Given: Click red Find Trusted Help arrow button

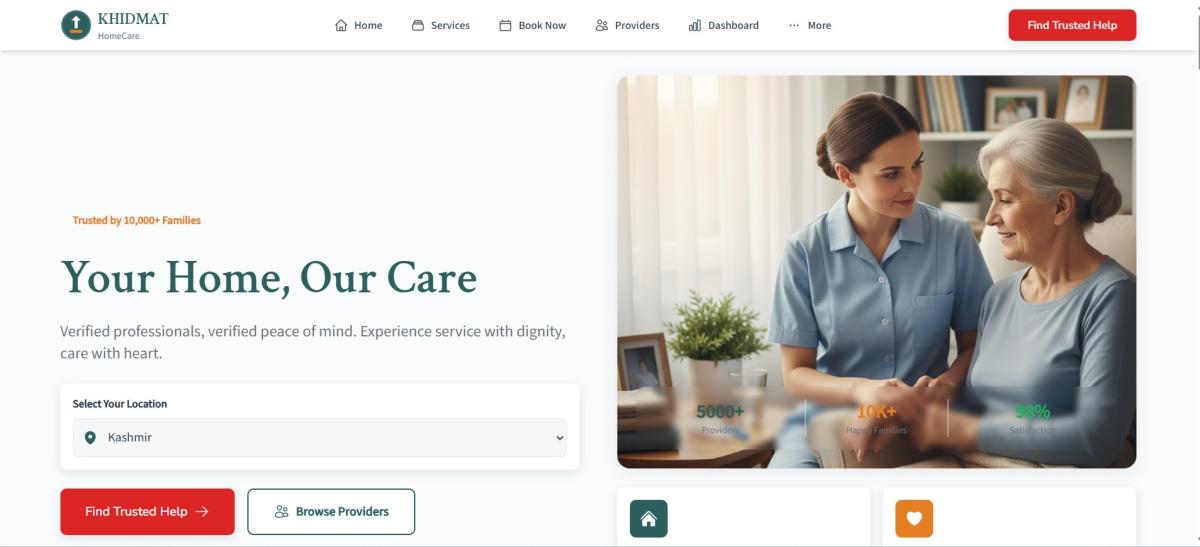Looking at the screenshot, I should pyautogui.click(x=147, y=512).
